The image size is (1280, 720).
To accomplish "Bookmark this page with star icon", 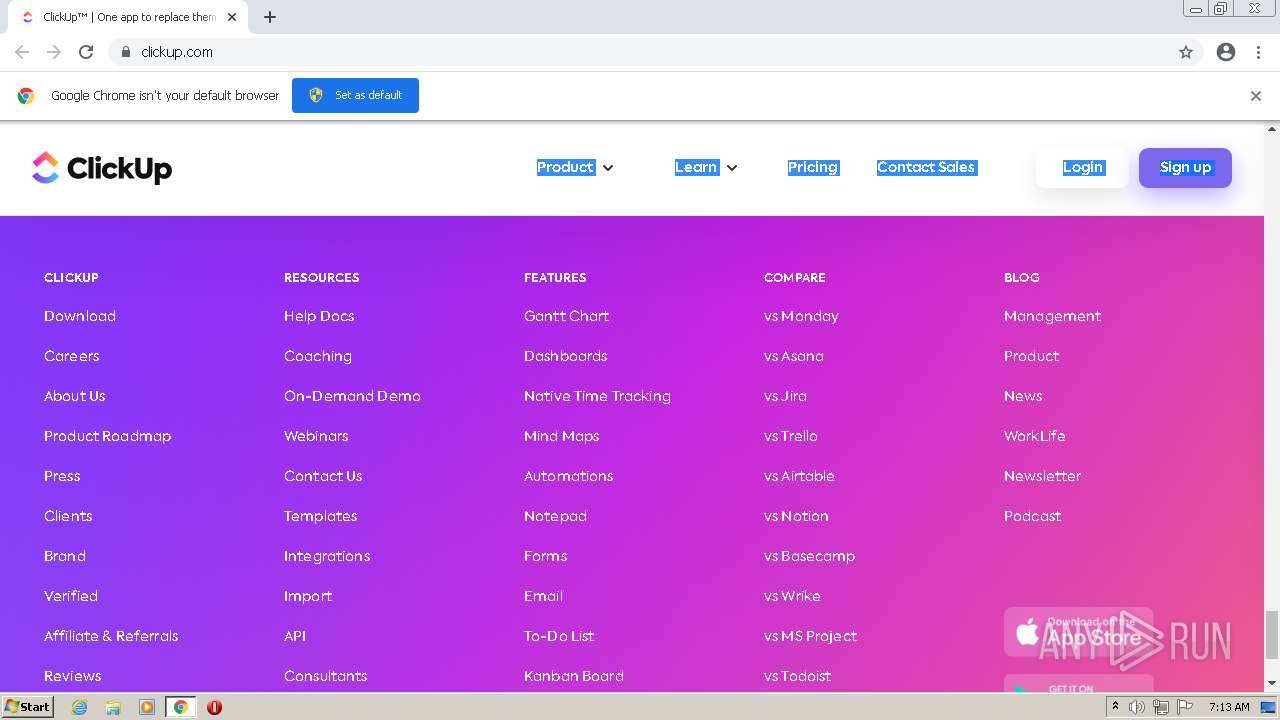I will (1186, 52).
